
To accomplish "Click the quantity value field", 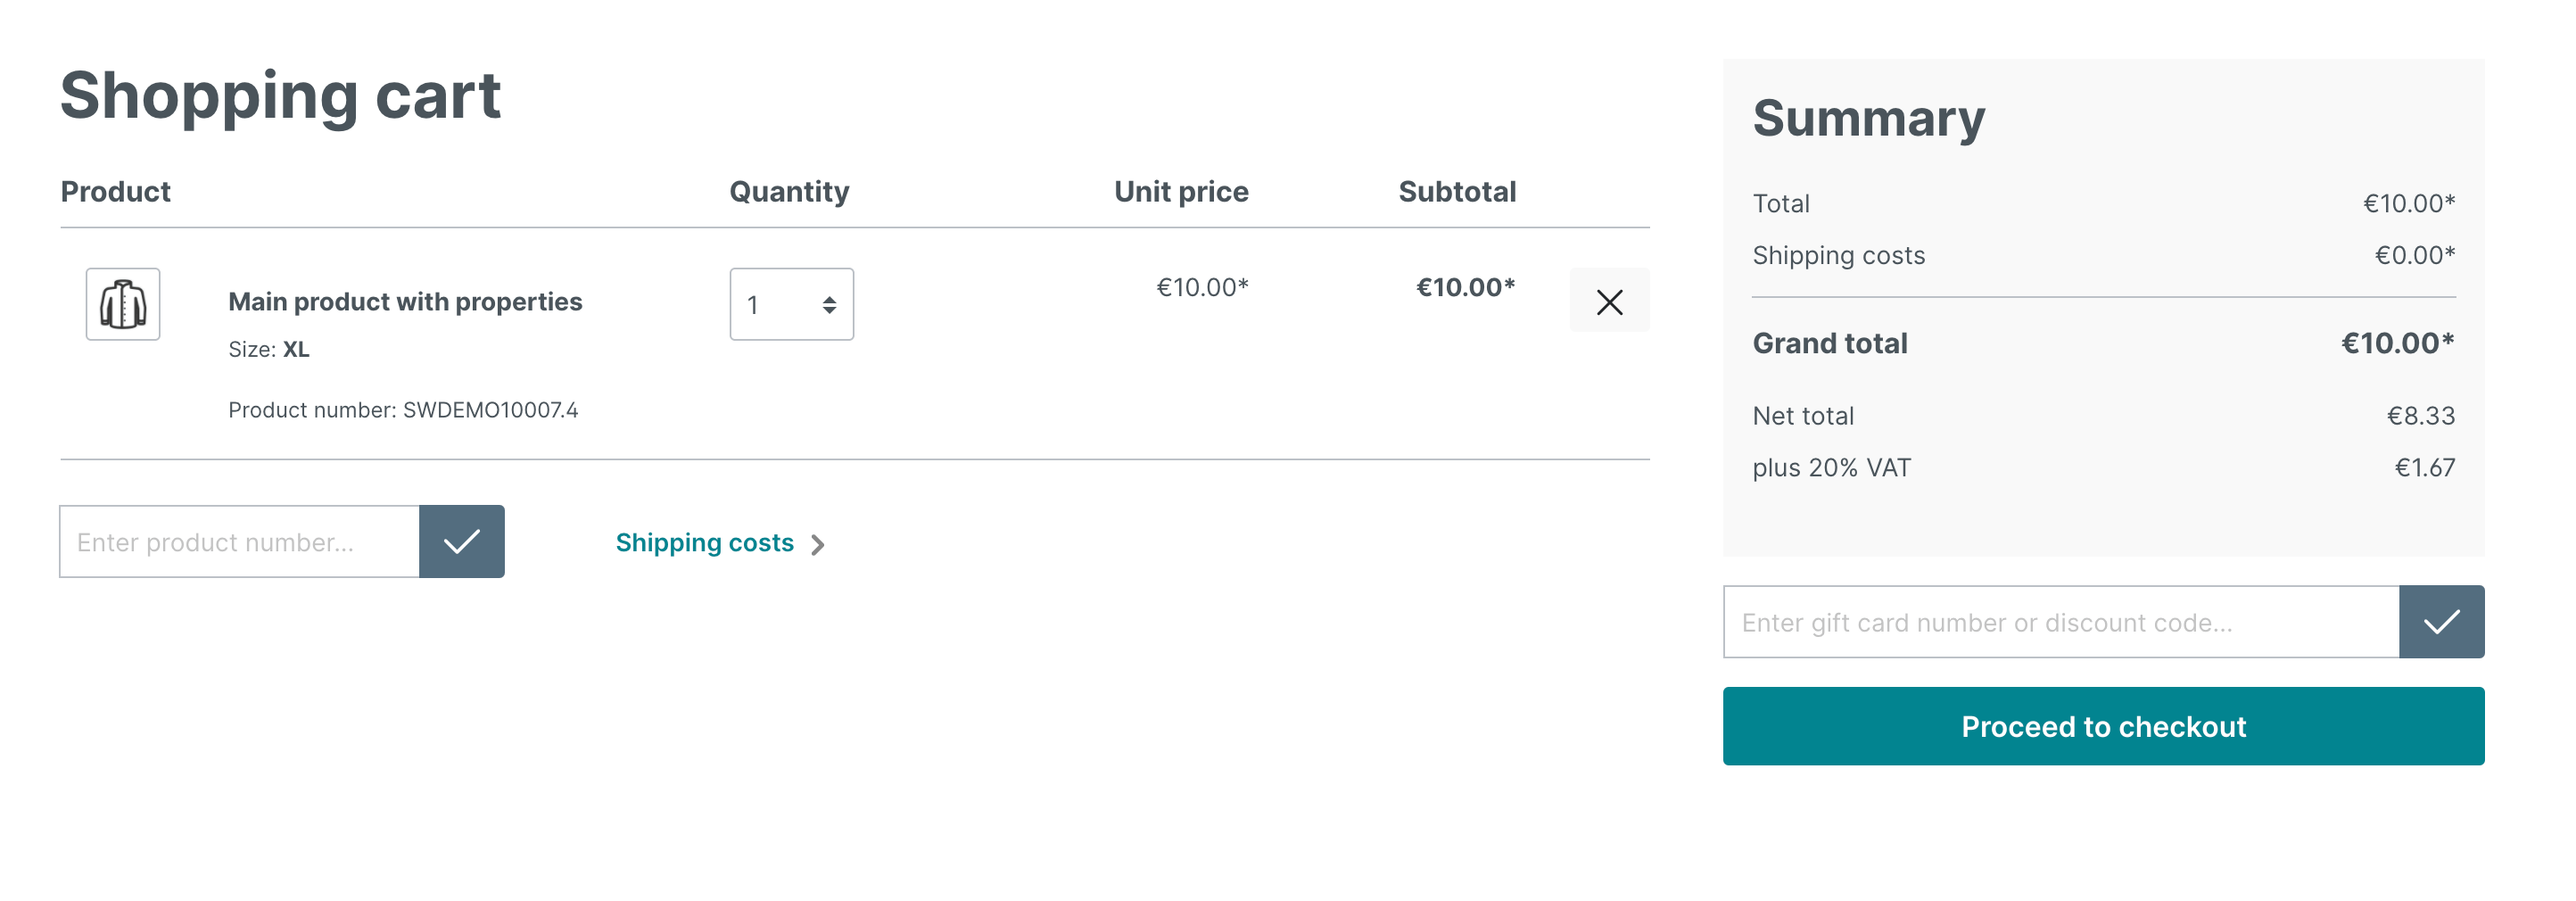I will point(770,304).
